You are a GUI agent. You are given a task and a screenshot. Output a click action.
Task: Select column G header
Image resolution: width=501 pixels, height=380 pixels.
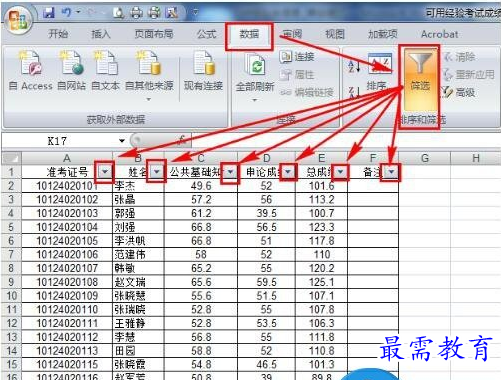tap(424, 158)
